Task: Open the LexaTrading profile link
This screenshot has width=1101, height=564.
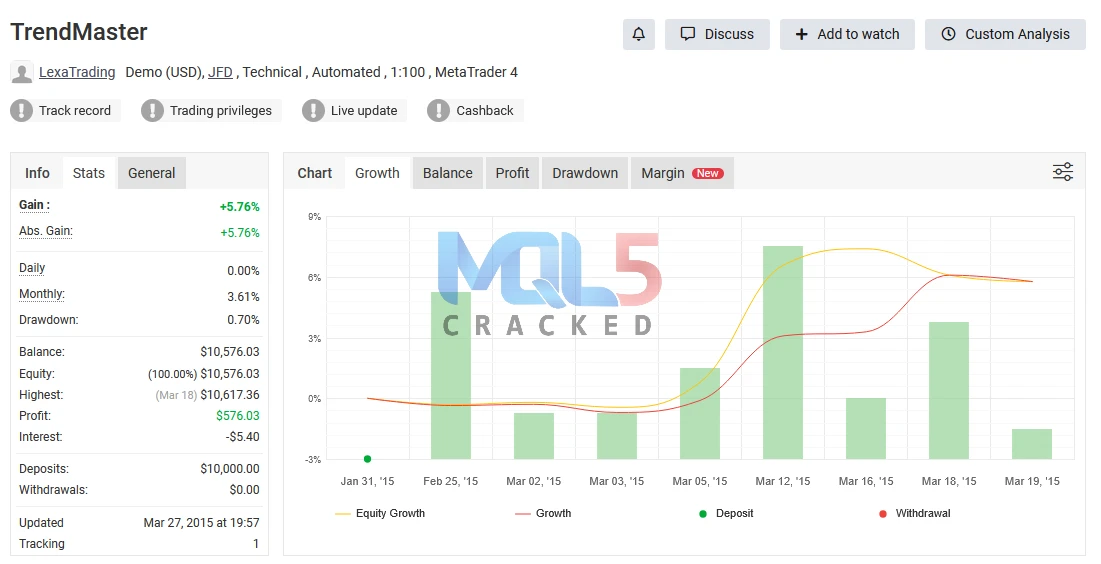Action: tap(77, 72)
